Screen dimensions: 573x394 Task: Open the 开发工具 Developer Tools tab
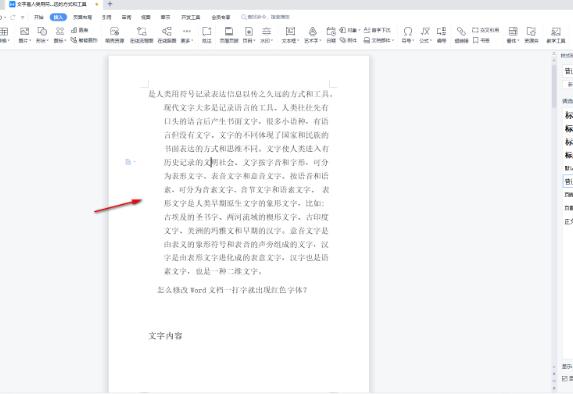pyautogui.click(x=190, y=17)
